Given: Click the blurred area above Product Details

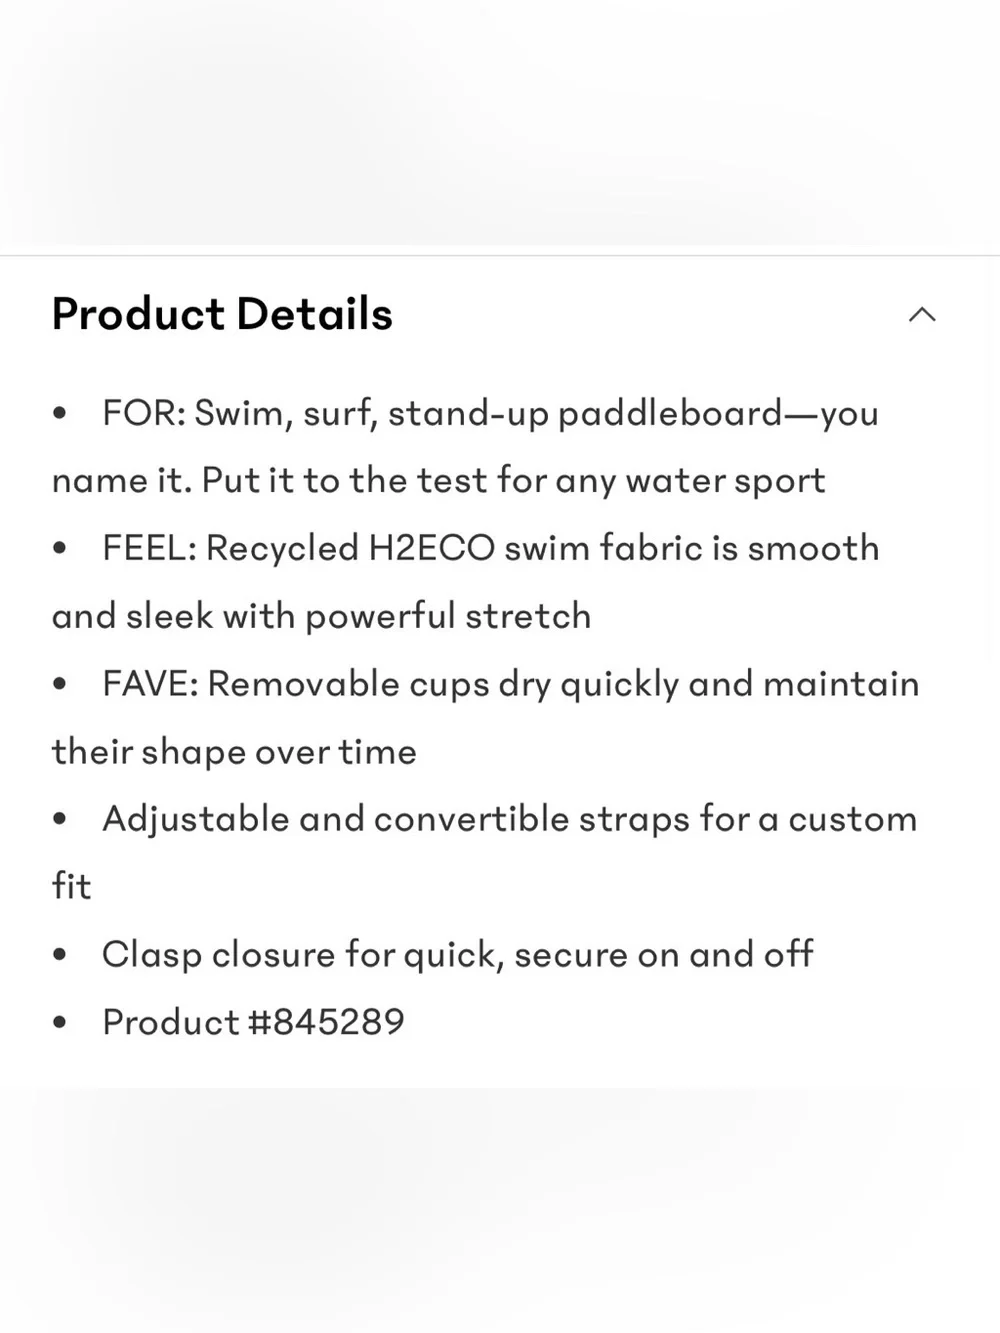Looking at the screenshot, I should (x=500, y=122).
